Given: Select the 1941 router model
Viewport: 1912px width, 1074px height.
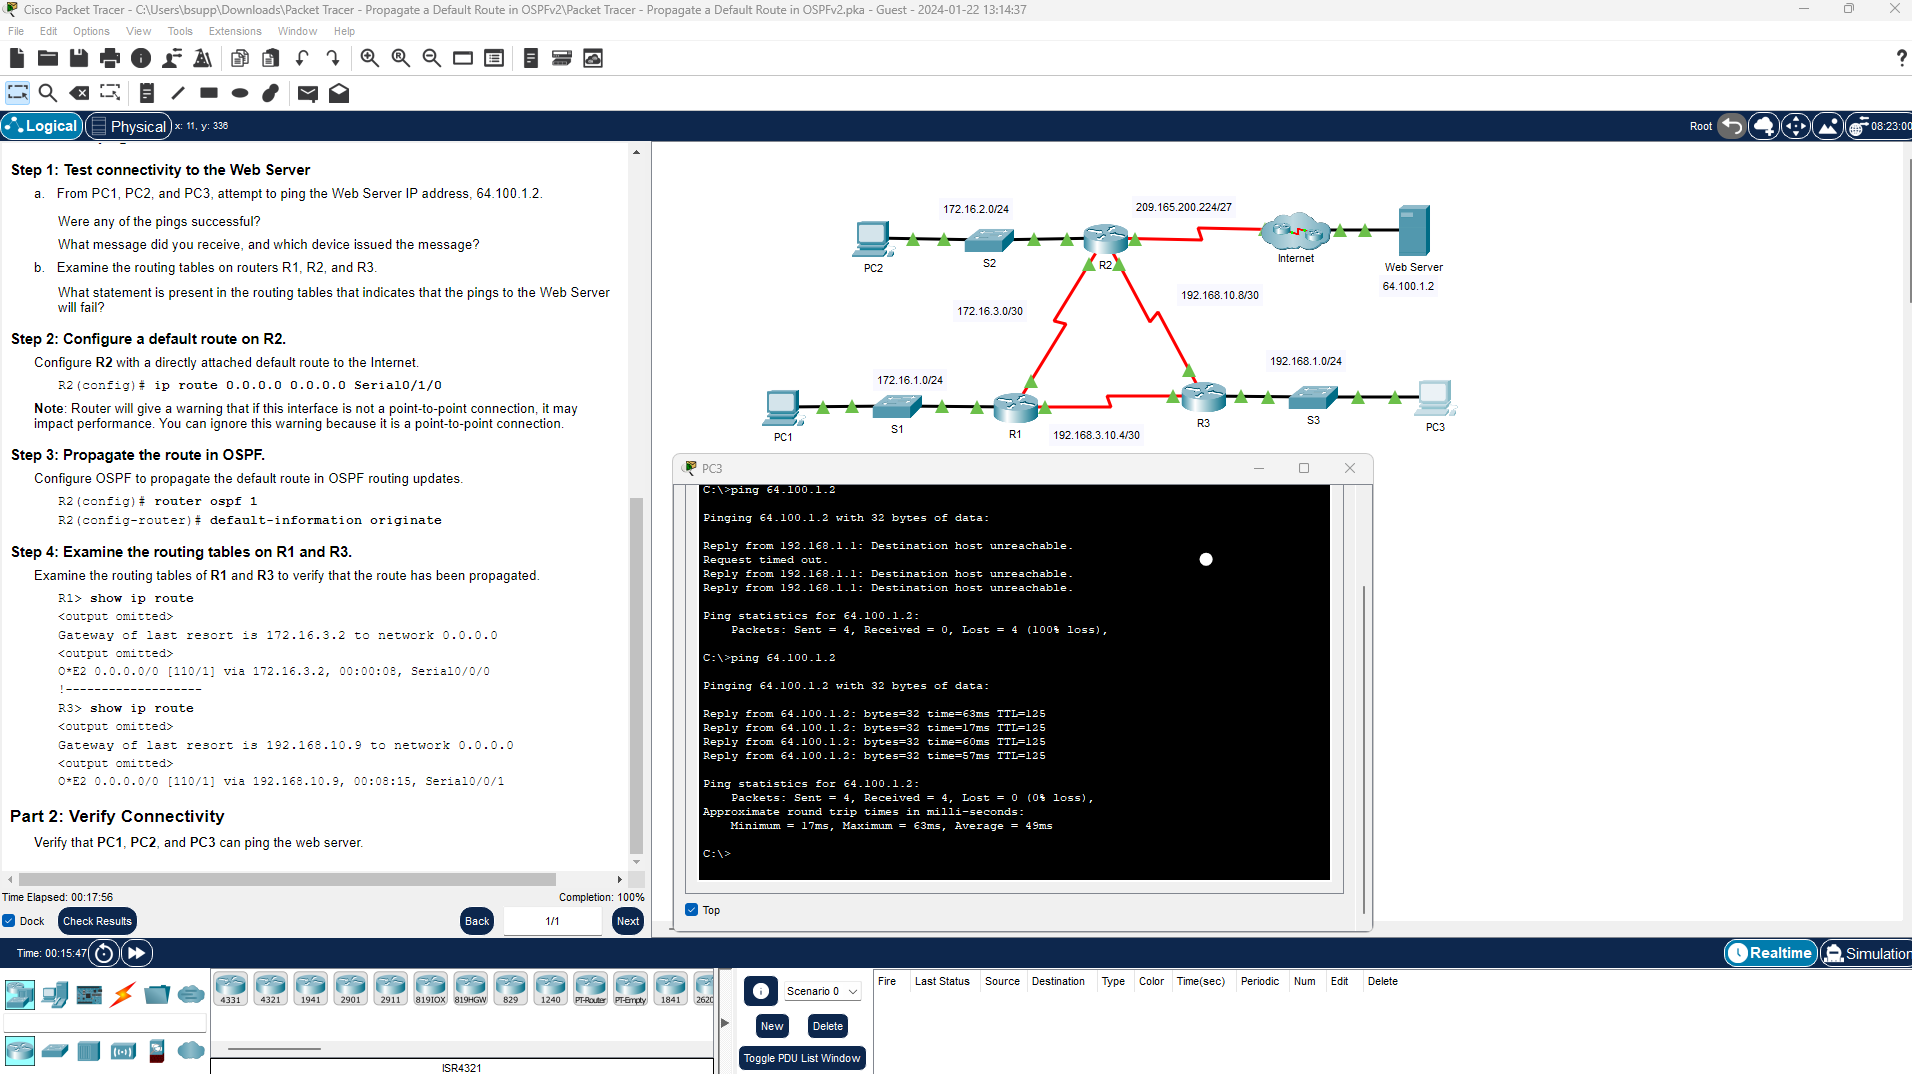Looking at the screenshot, I should [x=310, y=987].
